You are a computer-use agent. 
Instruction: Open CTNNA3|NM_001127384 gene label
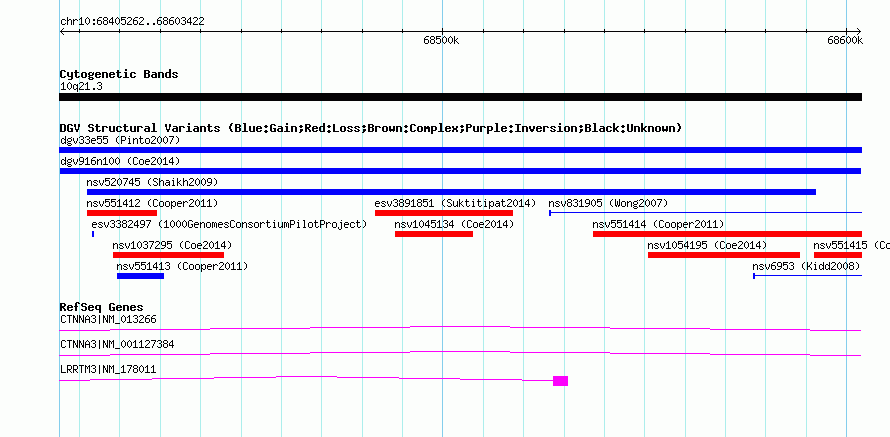(117, 344)
